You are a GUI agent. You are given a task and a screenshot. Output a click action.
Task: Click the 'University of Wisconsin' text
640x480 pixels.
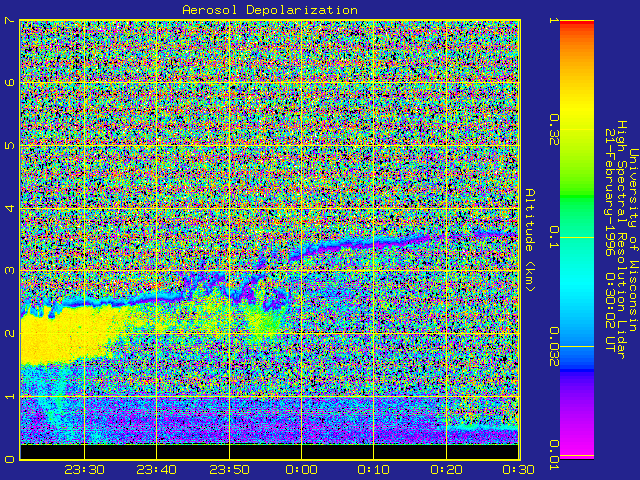click(633, 240)
